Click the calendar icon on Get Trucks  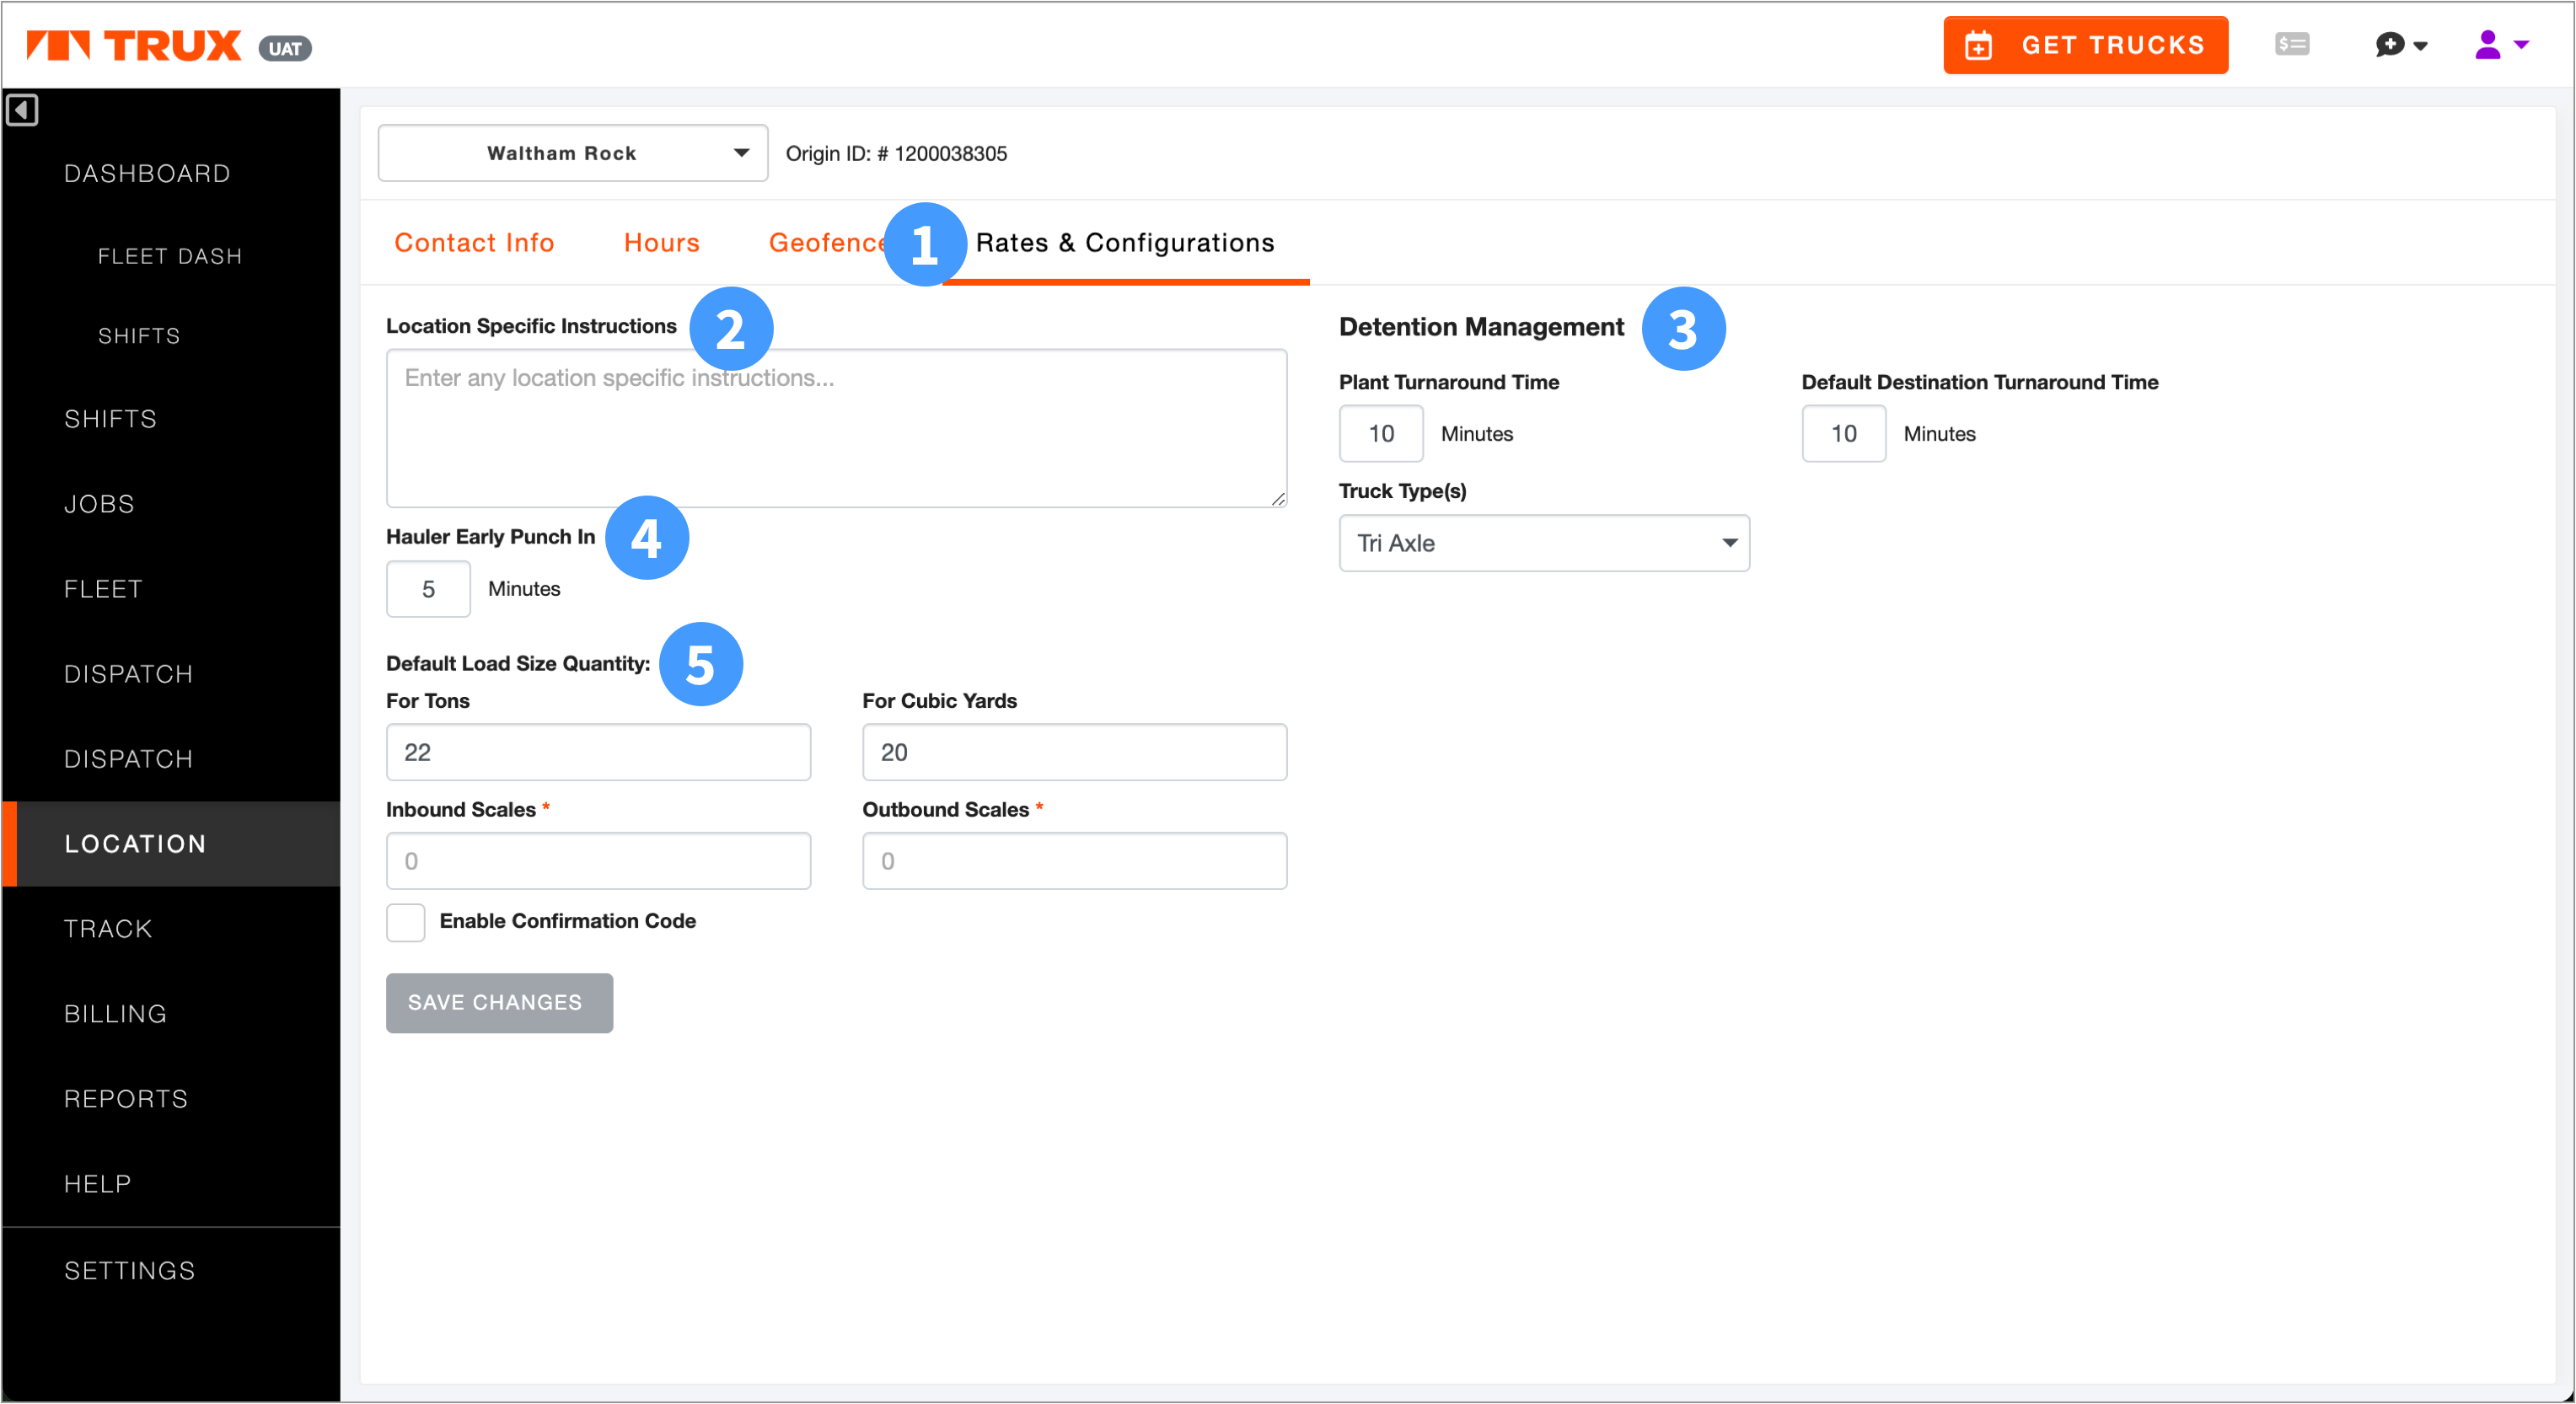click(x=1978, y=46)
